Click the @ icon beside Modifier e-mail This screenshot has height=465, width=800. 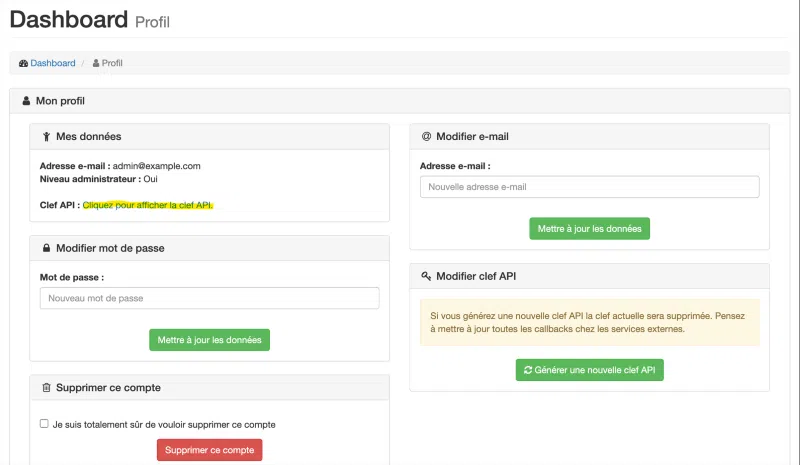426,136
